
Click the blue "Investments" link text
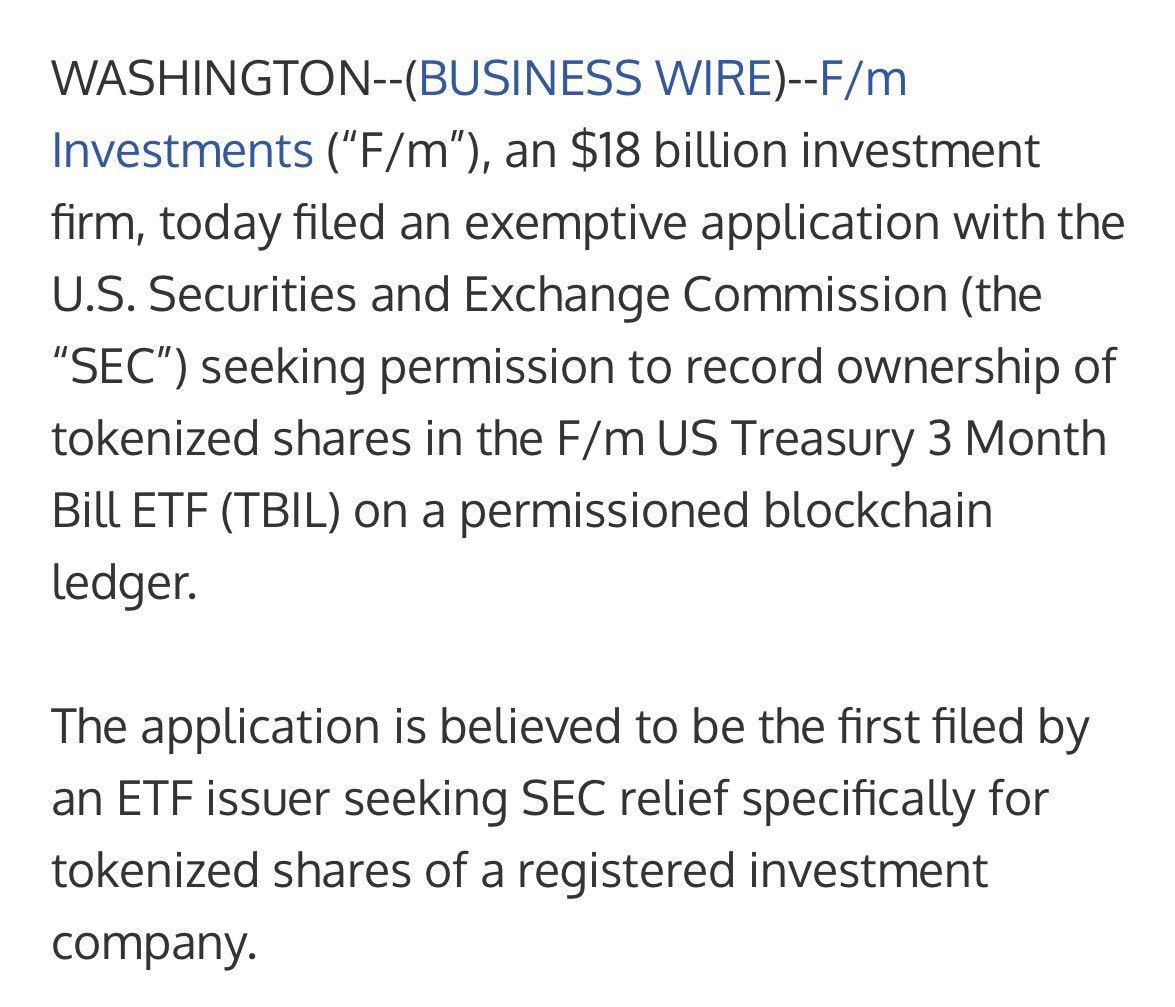click(183, 151)
